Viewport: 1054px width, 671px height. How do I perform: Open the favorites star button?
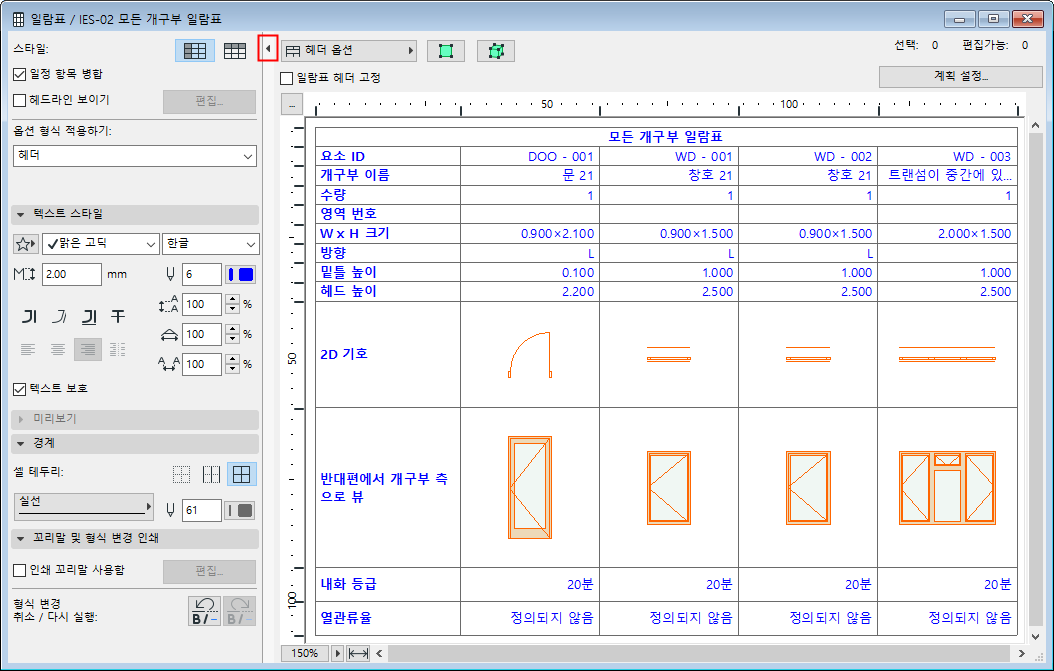pos(26,243)
